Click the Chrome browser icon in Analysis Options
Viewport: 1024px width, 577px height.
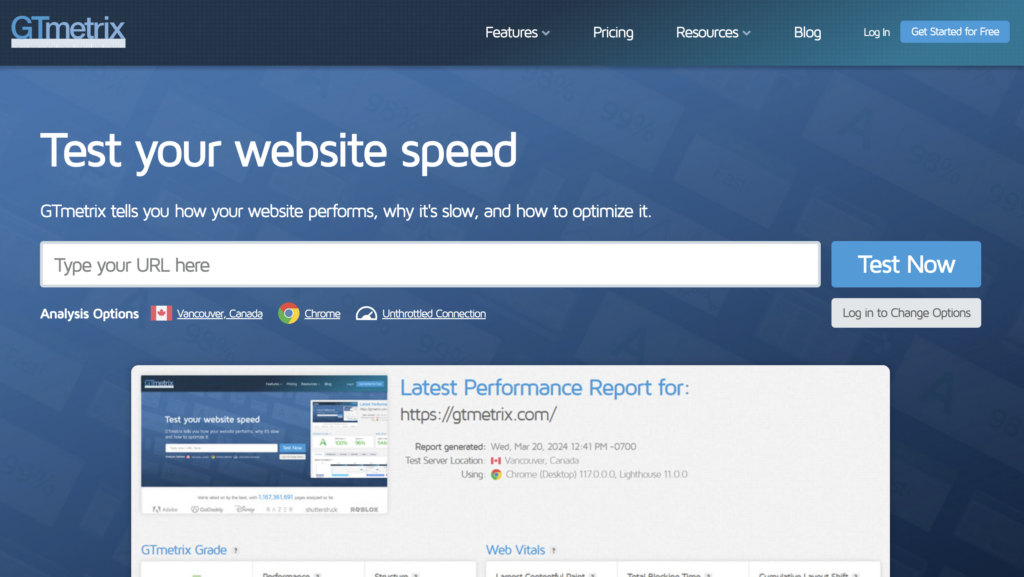pos(291,312)
